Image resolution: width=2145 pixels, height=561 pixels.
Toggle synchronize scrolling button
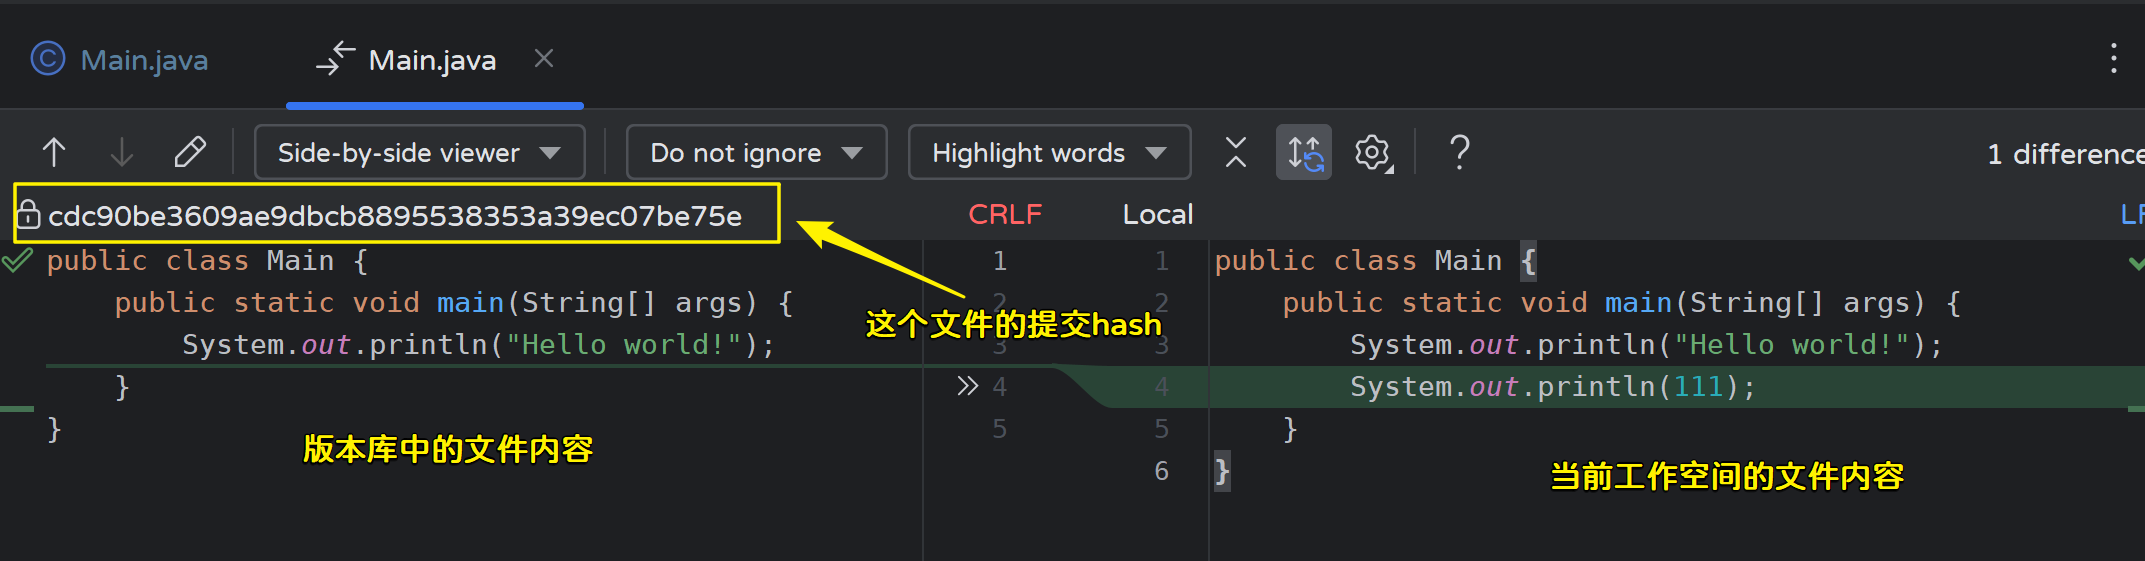pyautogui.click(x=1304, y=152)
